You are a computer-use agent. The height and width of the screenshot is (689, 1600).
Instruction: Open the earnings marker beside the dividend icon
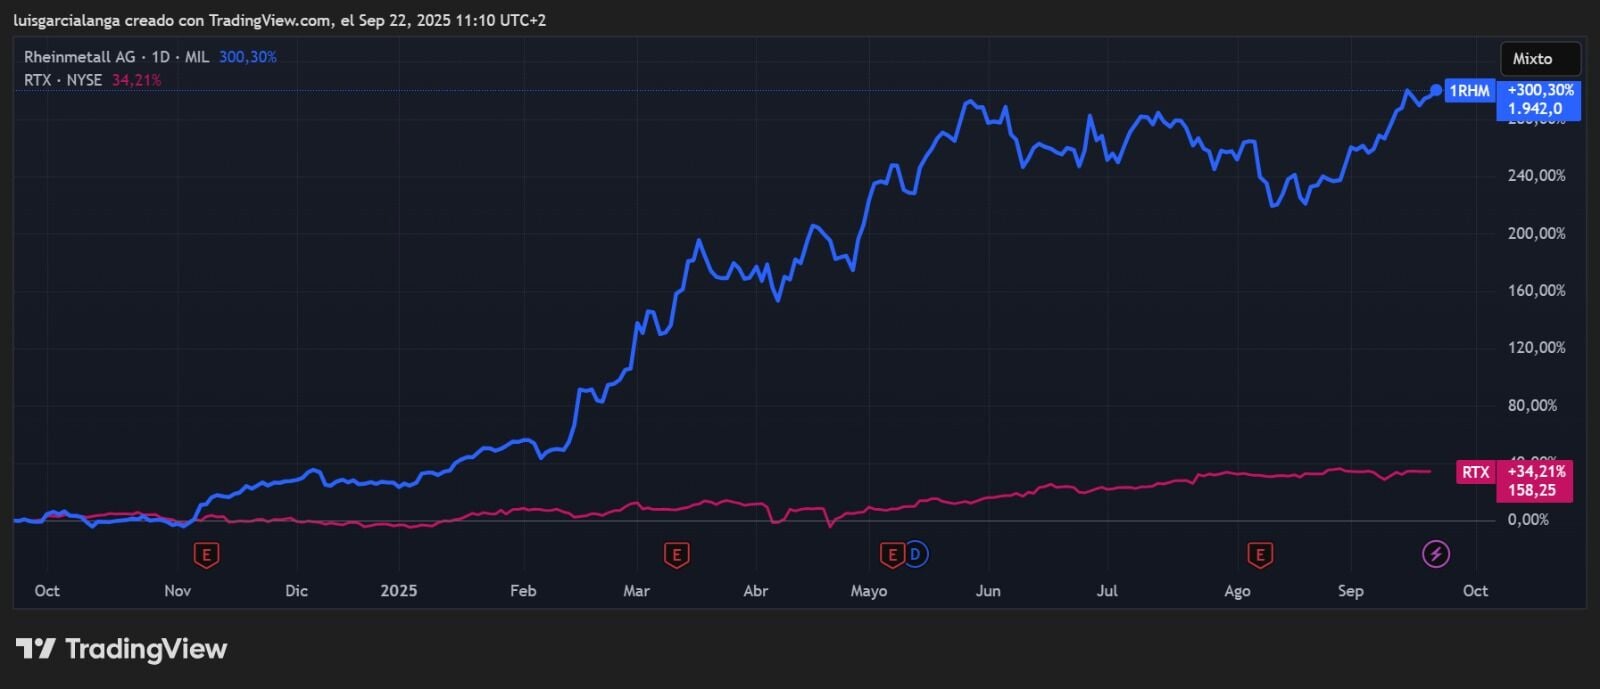tap(891, 554)
